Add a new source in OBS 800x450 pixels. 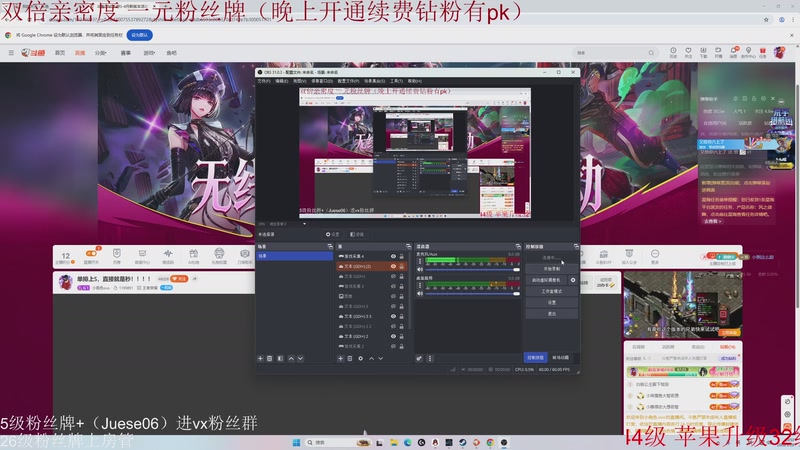point(340,358)
